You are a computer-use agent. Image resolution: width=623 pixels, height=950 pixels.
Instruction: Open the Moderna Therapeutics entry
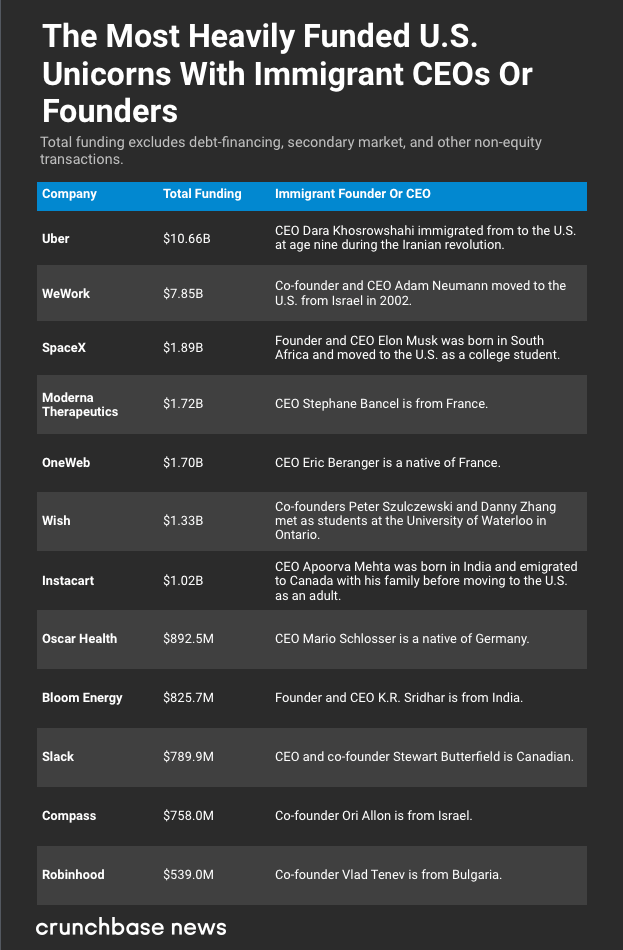(80, 404)
